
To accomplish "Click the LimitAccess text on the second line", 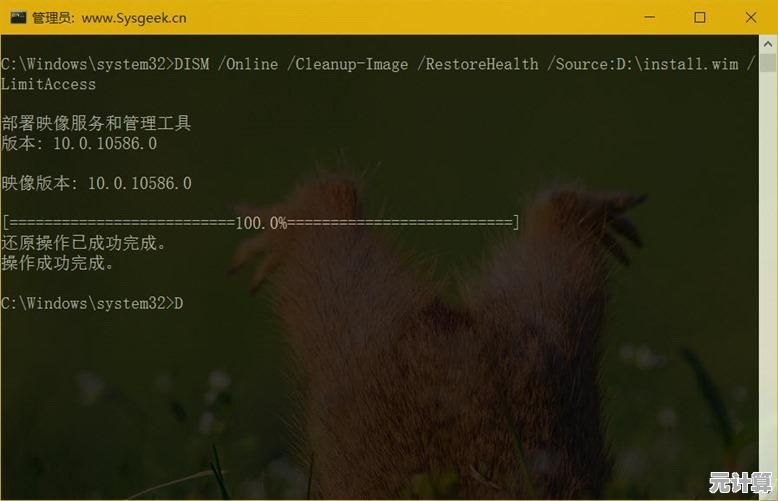I will [x=48, y=84].
